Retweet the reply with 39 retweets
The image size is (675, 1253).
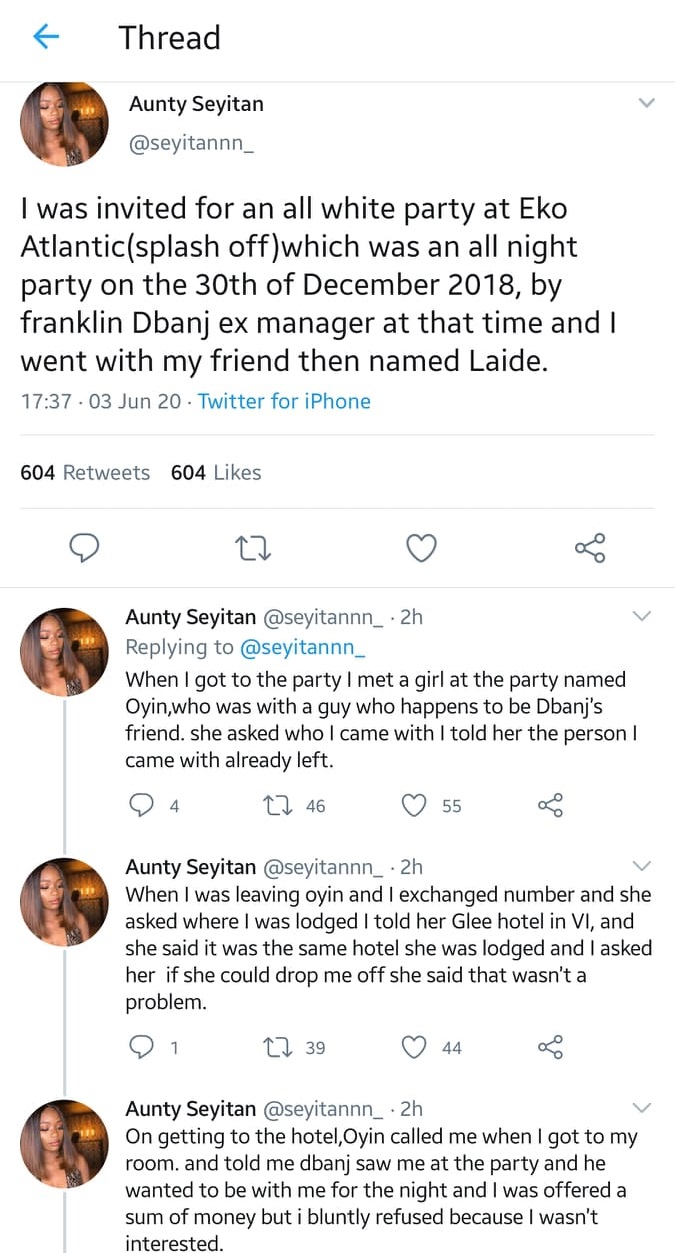pyautogui.click(x=273, y=1047)
